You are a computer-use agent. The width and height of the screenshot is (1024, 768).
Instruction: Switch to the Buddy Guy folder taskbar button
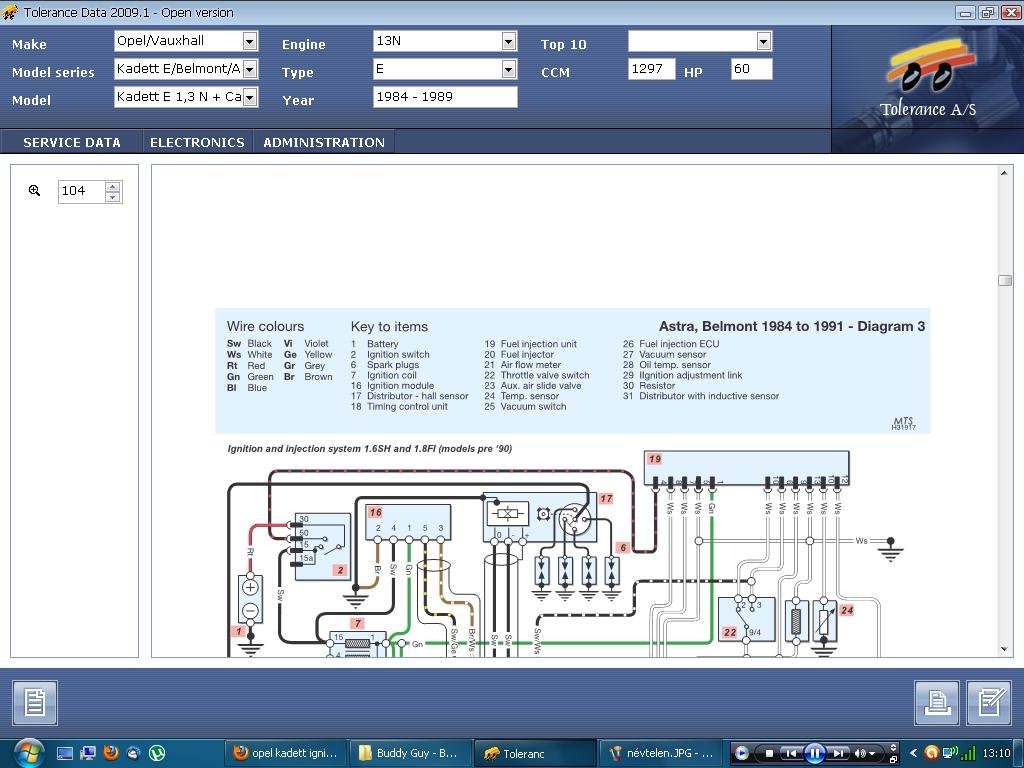(410, 753)
